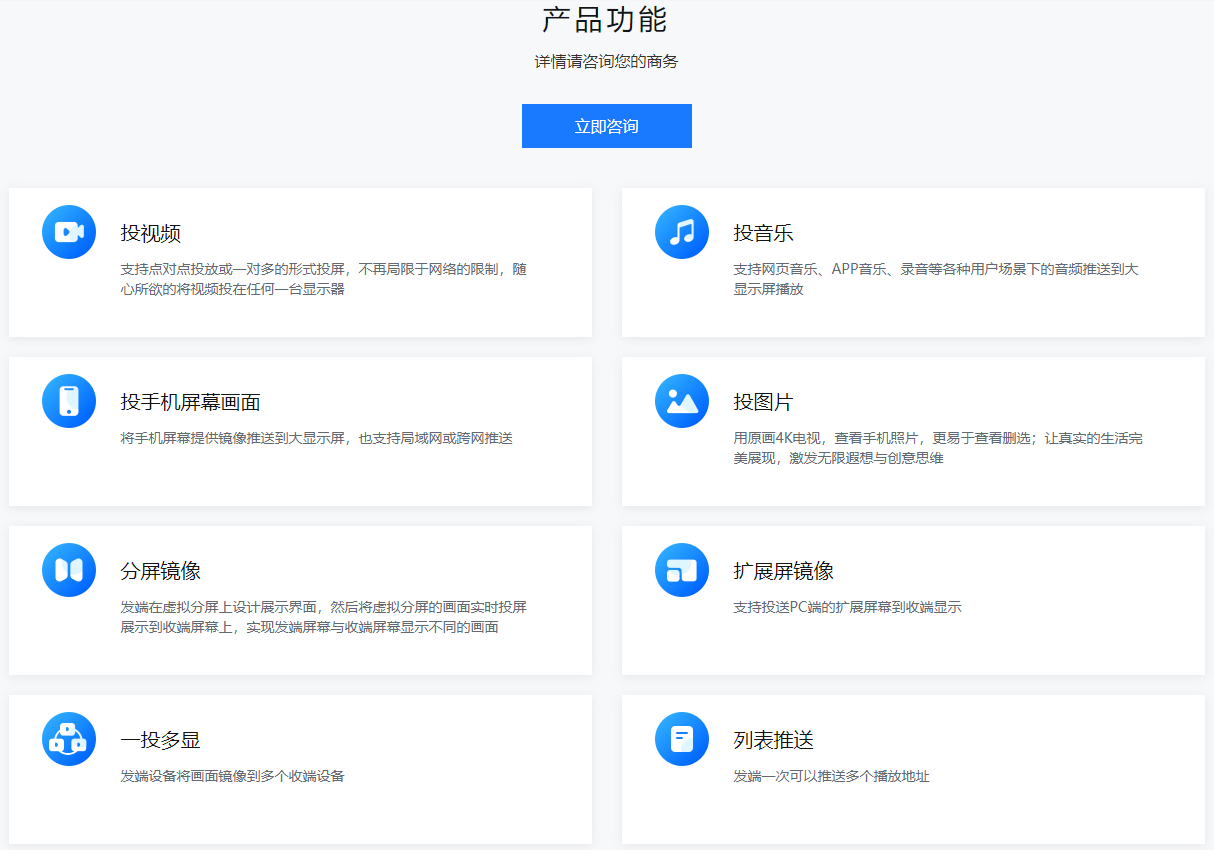The width and height of the screenshot is (1214, 850).
Task: Click the 投图片 description about 4K电视
Action: (x=938, y=448)
